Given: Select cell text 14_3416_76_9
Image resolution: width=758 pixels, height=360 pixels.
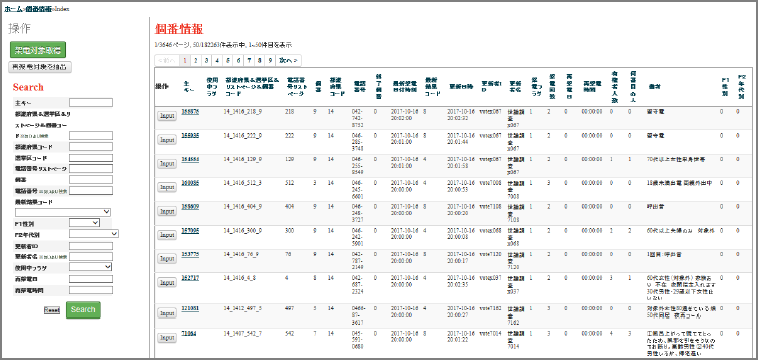Looking at the screenshot, I should pyautogui.click(x=242, y=254).
